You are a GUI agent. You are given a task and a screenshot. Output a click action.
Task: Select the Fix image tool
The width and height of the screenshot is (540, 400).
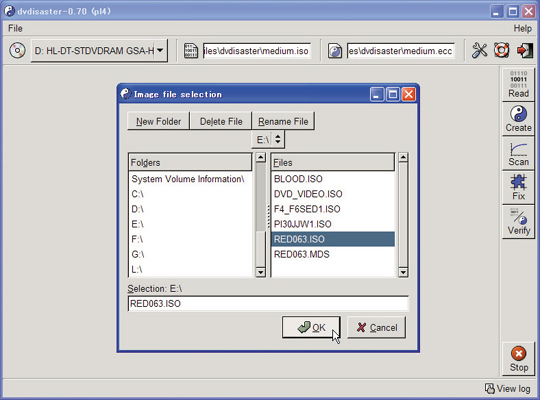click(x=518, y=187)
